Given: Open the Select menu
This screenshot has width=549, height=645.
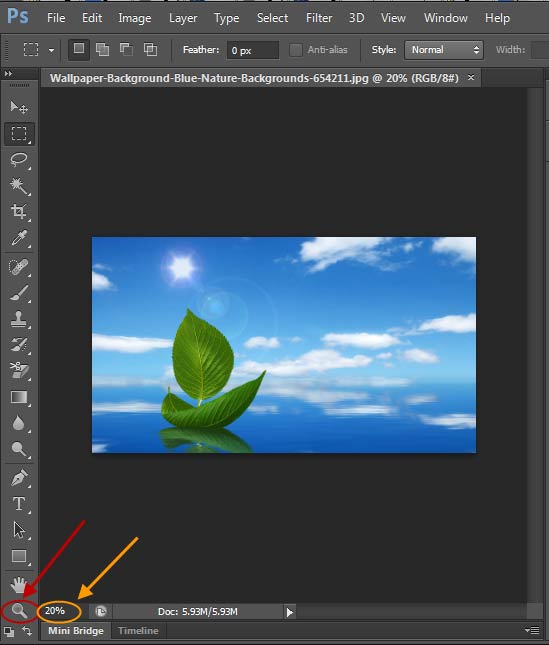Looking at the screenshot, I should (x=272, y=18).
